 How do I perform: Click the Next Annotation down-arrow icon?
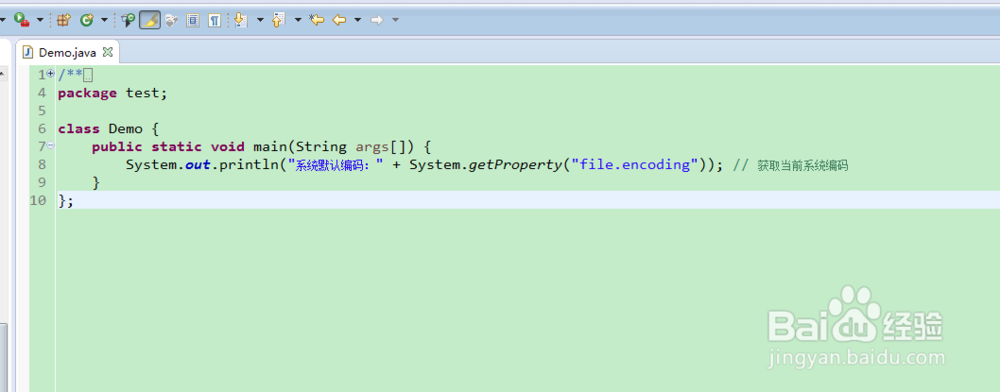point(241,20)
